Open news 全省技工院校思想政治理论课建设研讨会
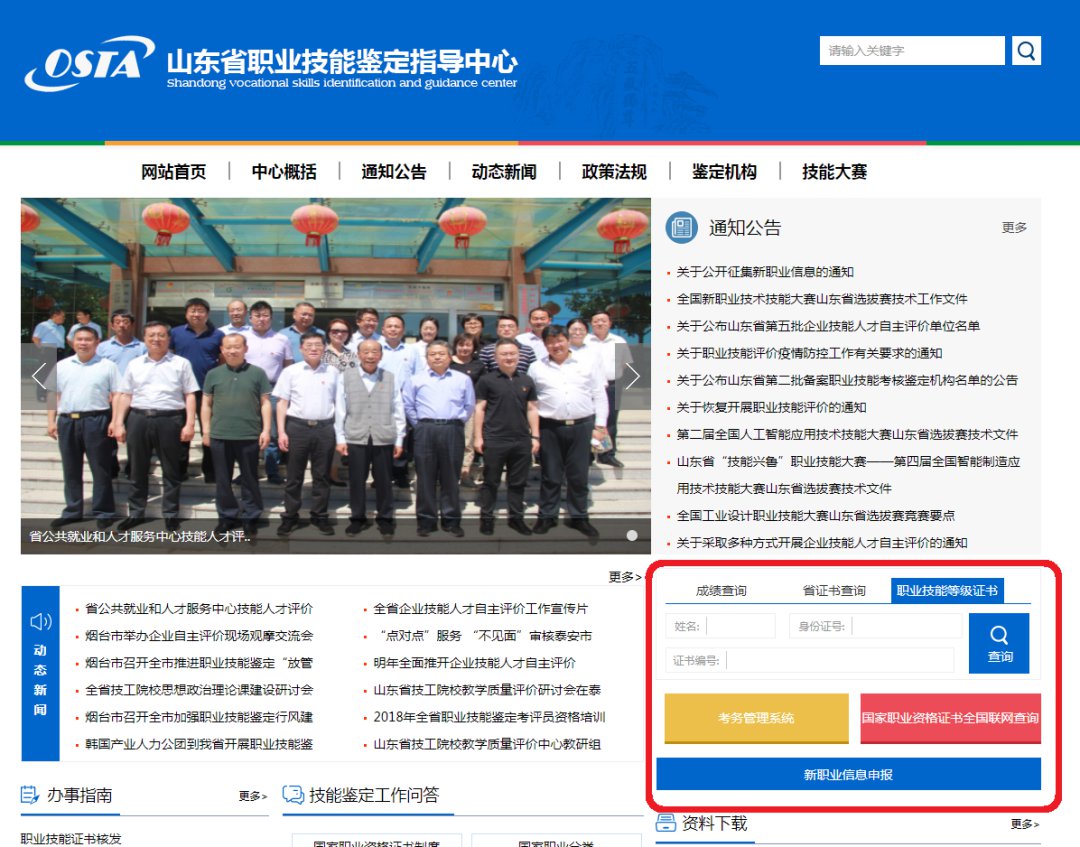Viewport: 1080px width, 847px height. coord(198,690)
